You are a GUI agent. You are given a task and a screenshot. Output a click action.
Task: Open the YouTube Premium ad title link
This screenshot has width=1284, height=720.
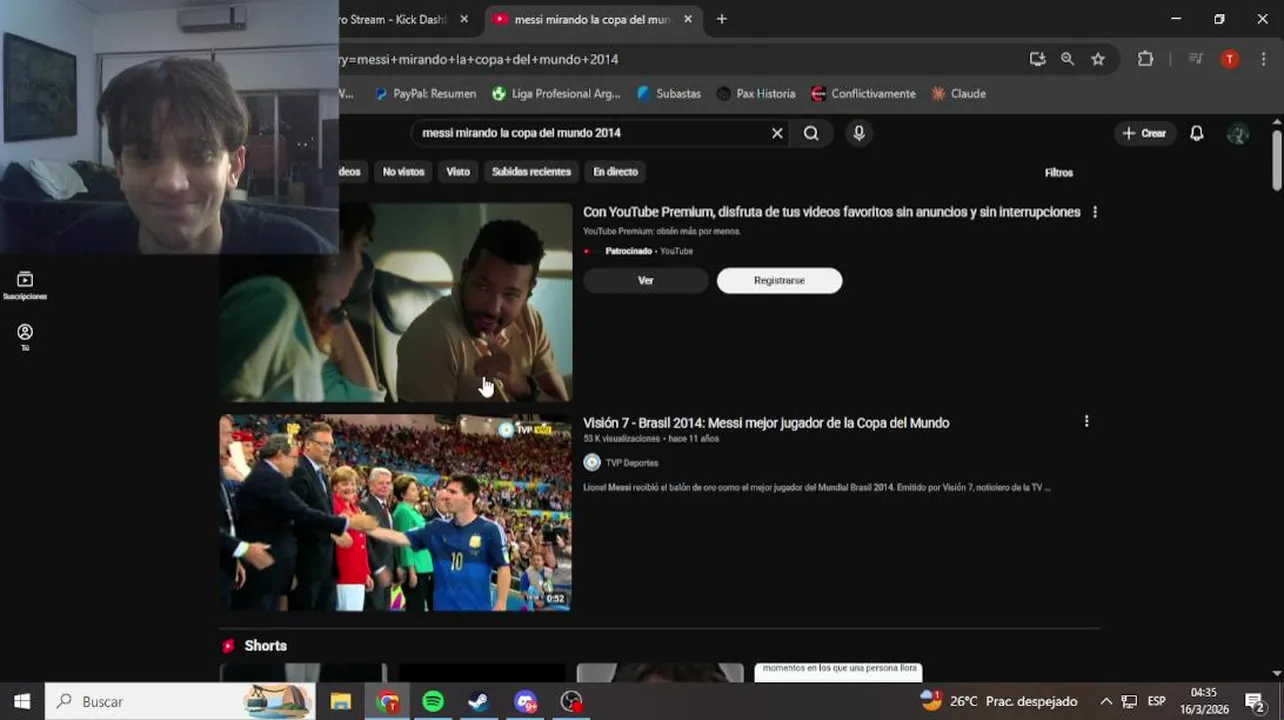832,212
